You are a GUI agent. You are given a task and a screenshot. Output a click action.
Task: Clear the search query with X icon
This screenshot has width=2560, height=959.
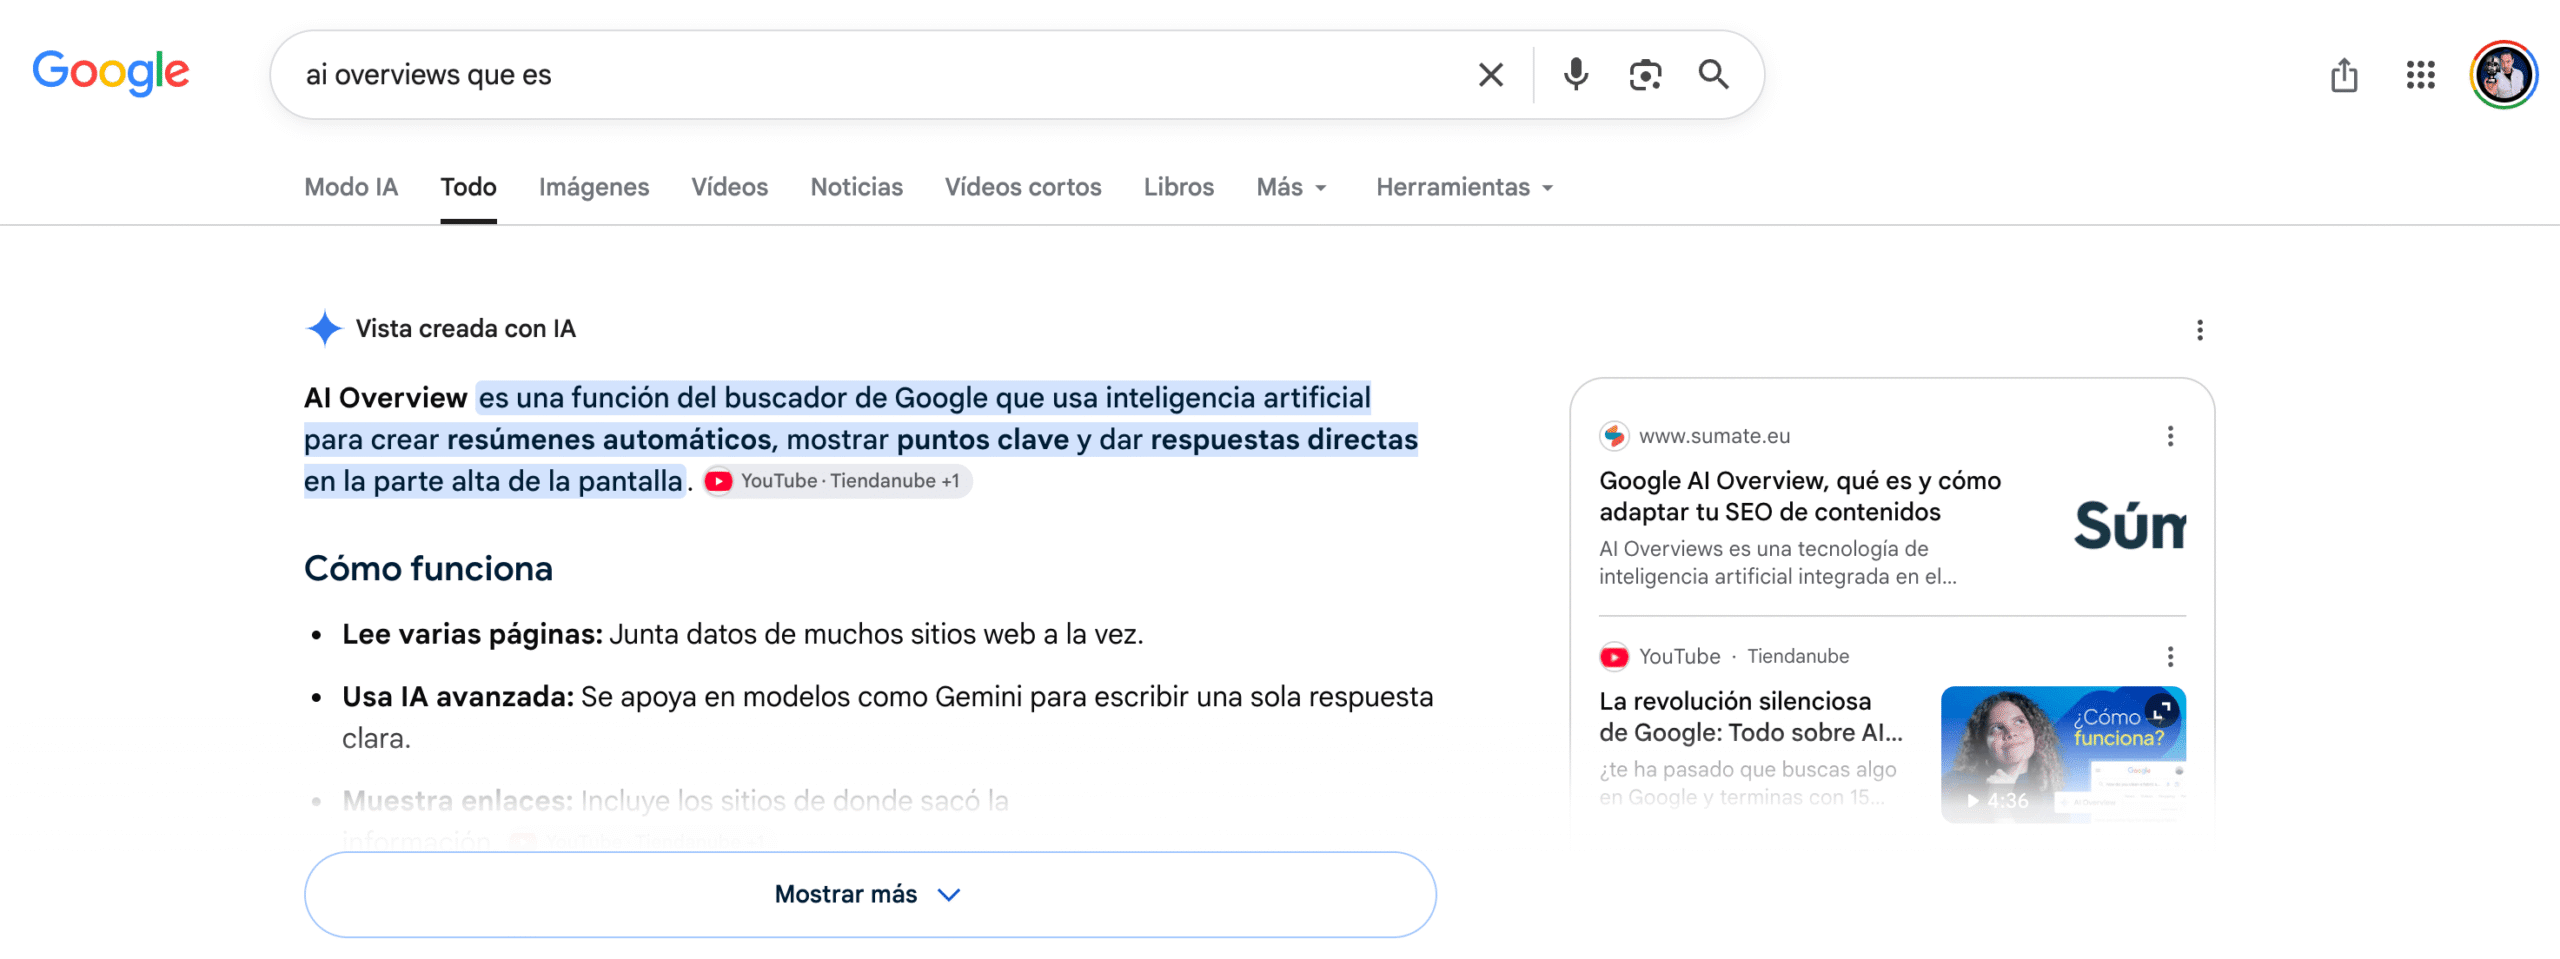pos(1490,75)
